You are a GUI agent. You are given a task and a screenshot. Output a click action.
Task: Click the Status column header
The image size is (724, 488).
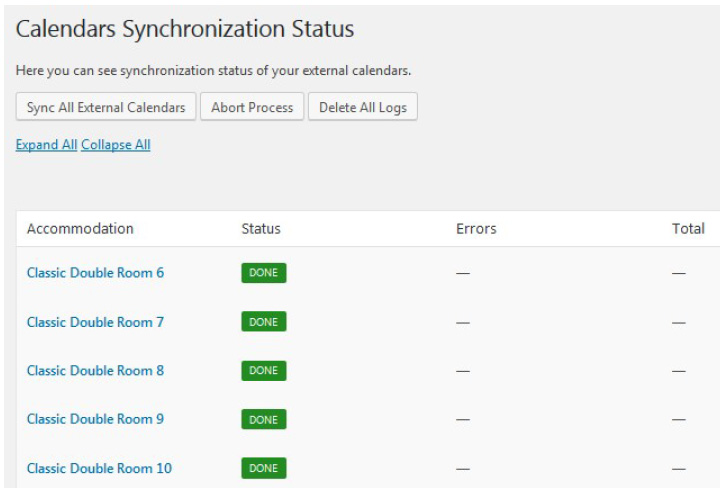261,229
